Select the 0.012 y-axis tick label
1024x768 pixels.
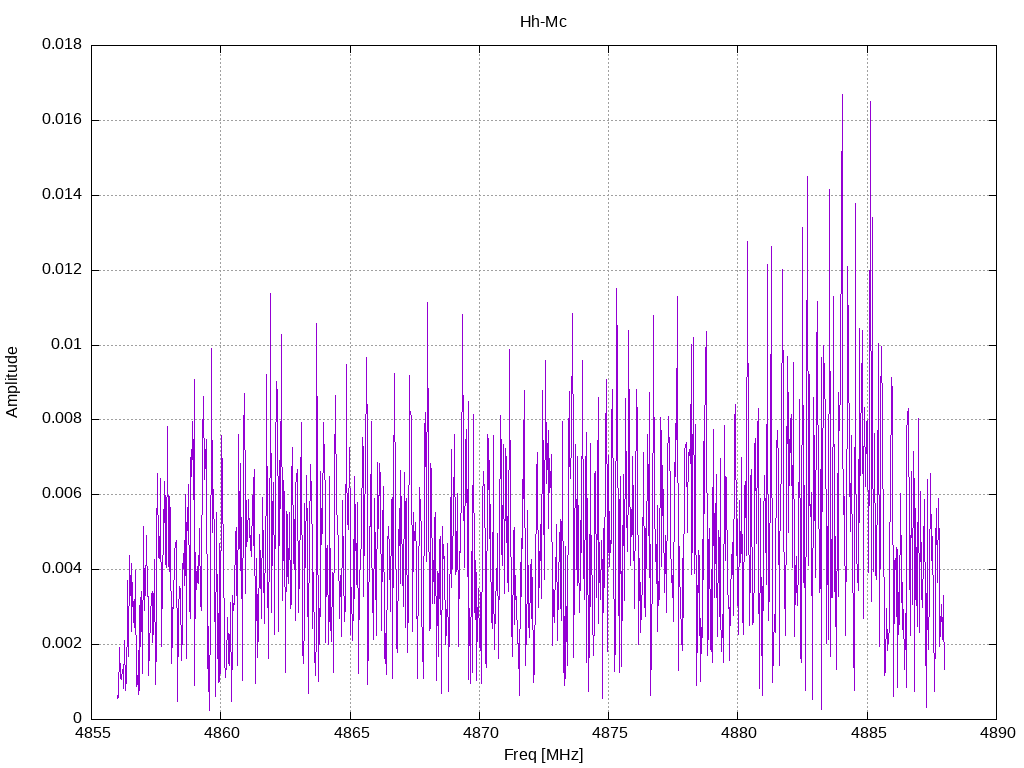(x=61, y=270)
